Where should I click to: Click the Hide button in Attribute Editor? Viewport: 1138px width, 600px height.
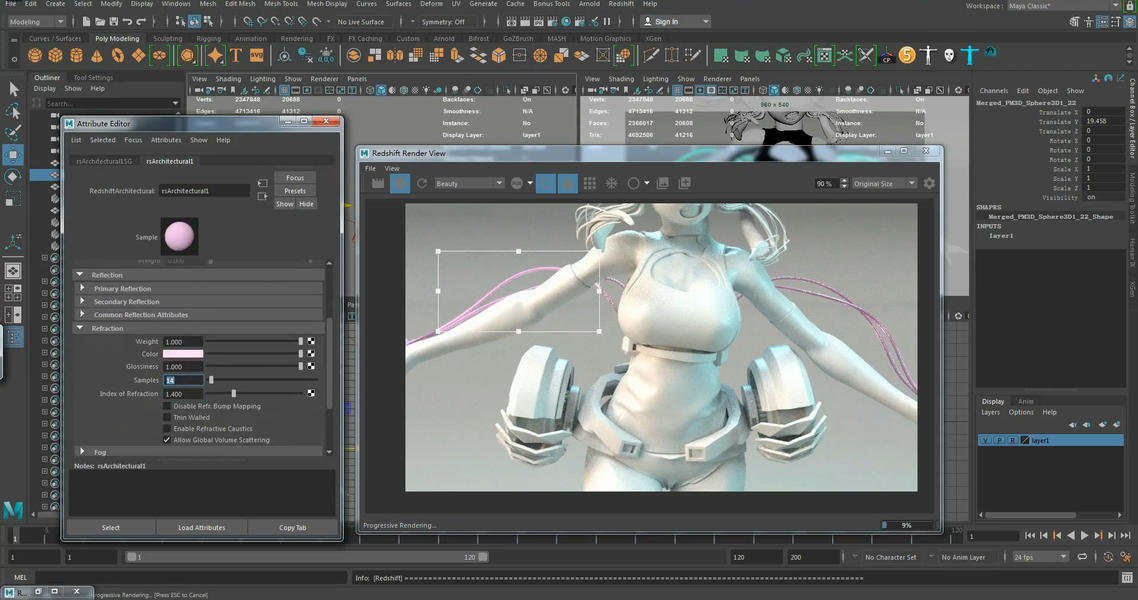click(306, 204)
